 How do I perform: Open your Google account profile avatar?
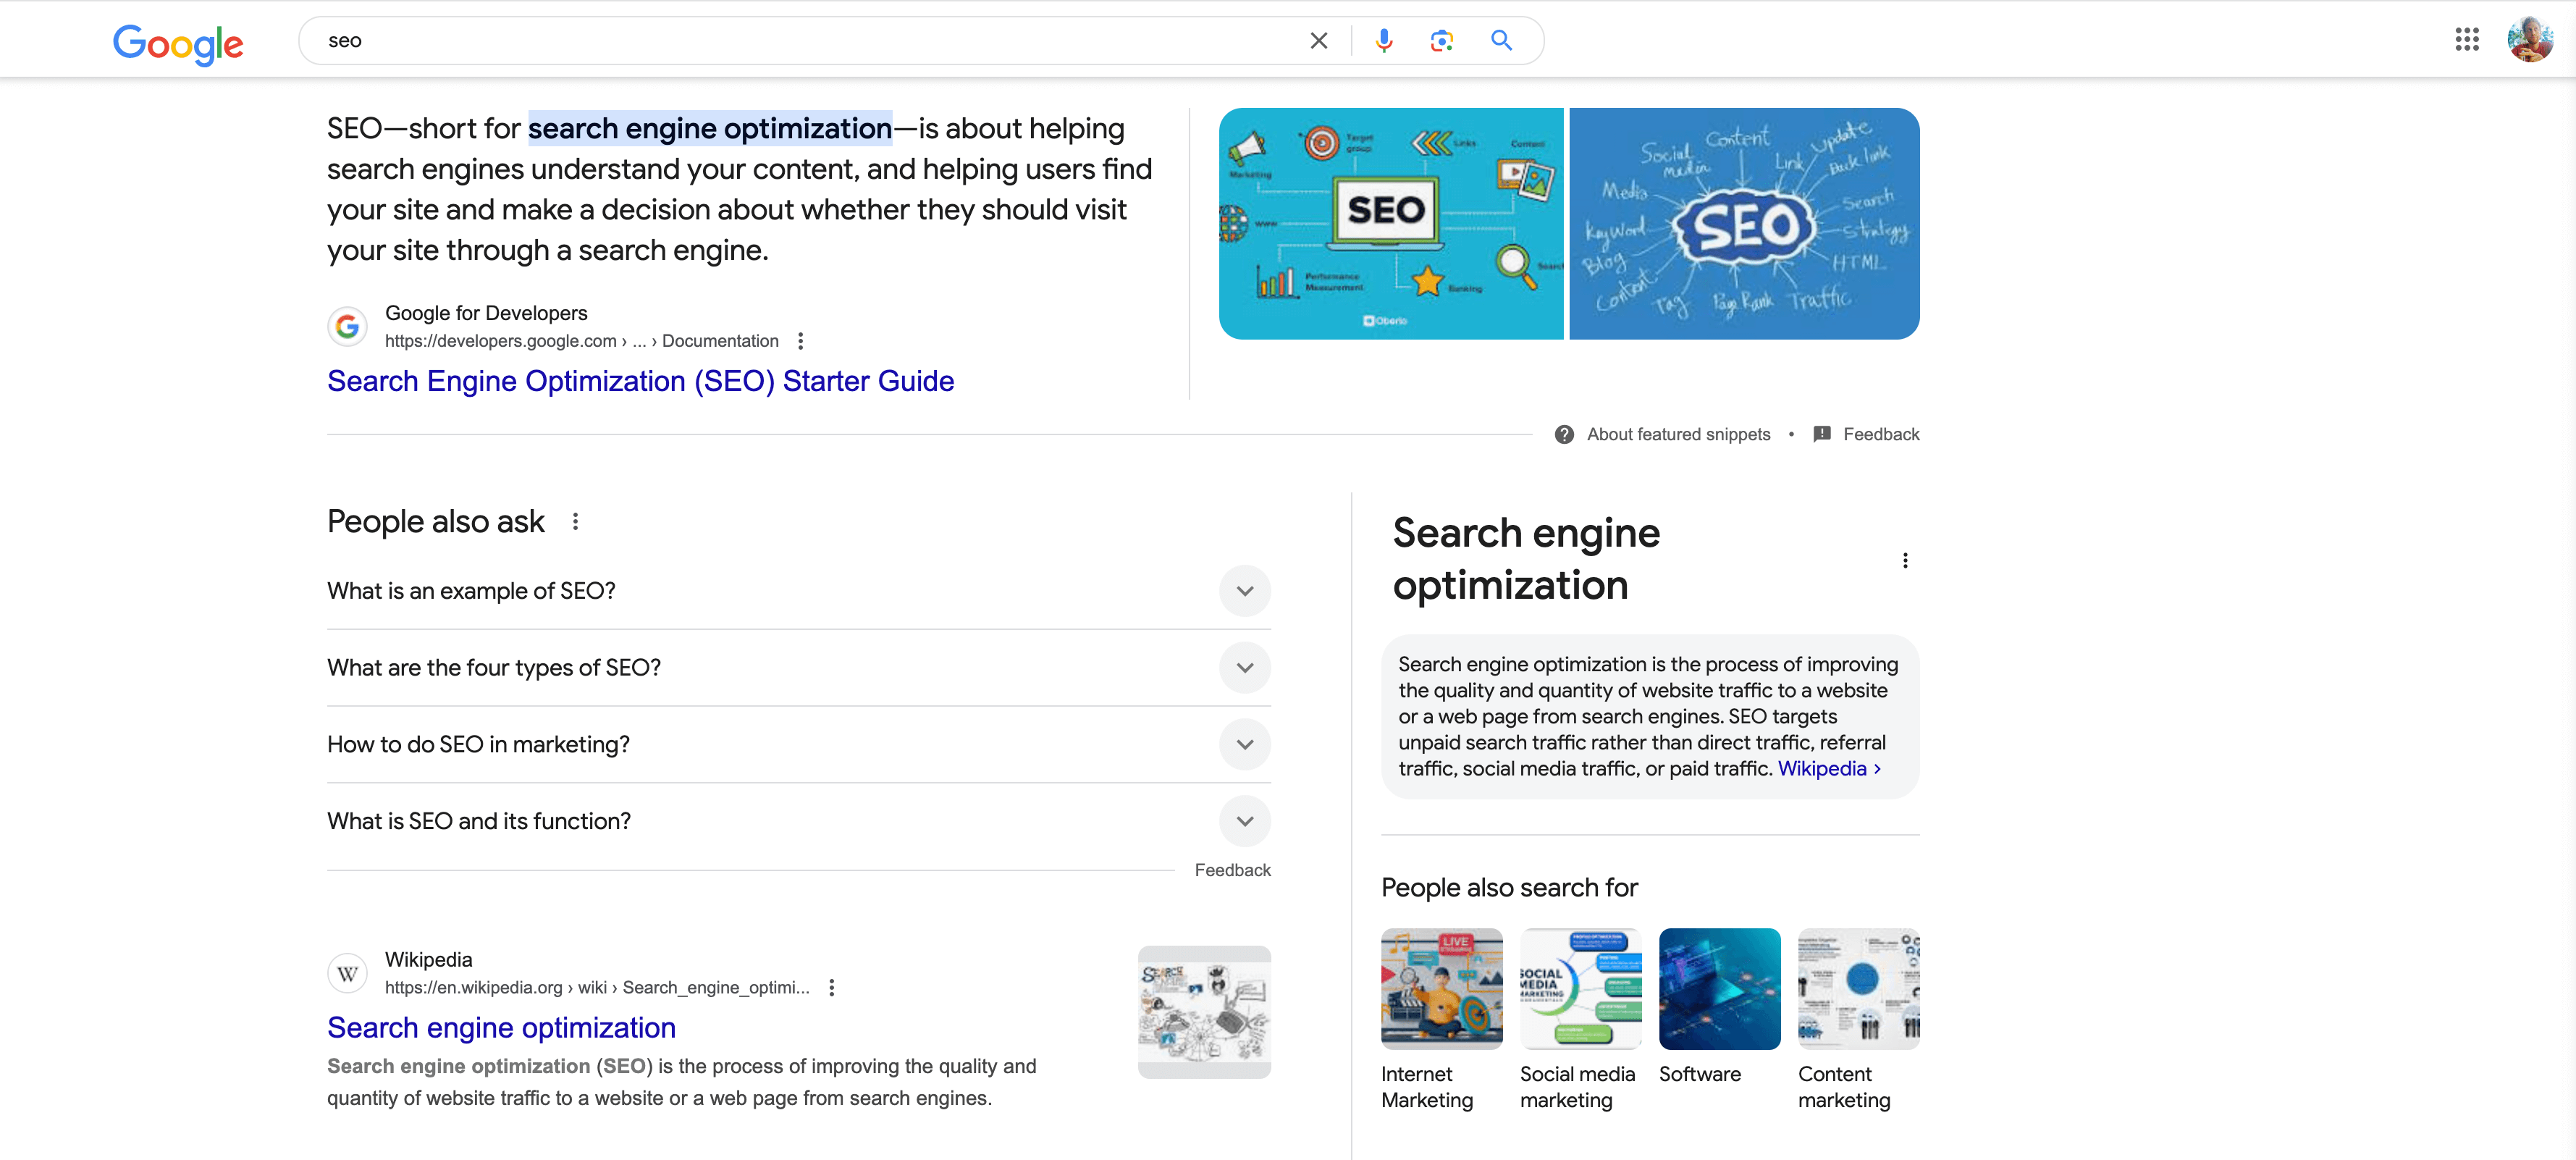(x=2531, y=39)
